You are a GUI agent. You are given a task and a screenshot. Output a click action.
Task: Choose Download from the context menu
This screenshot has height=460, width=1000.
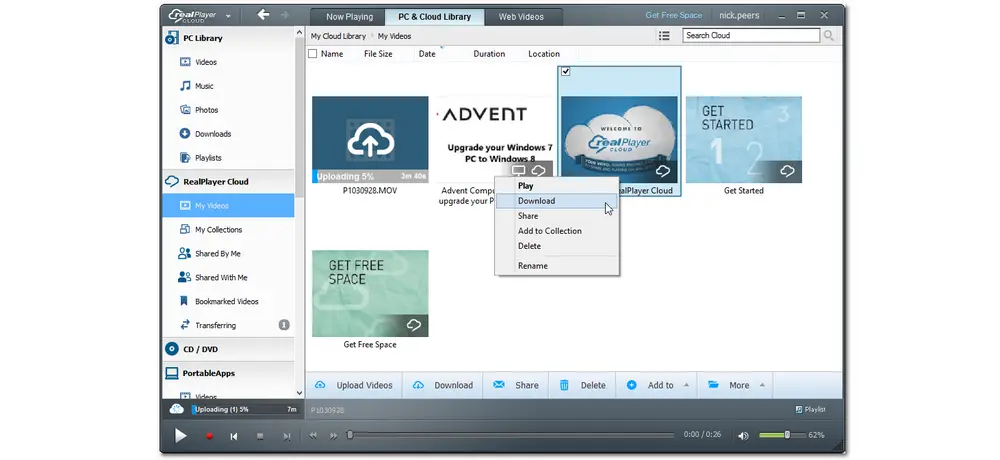(x=556, y=201)
